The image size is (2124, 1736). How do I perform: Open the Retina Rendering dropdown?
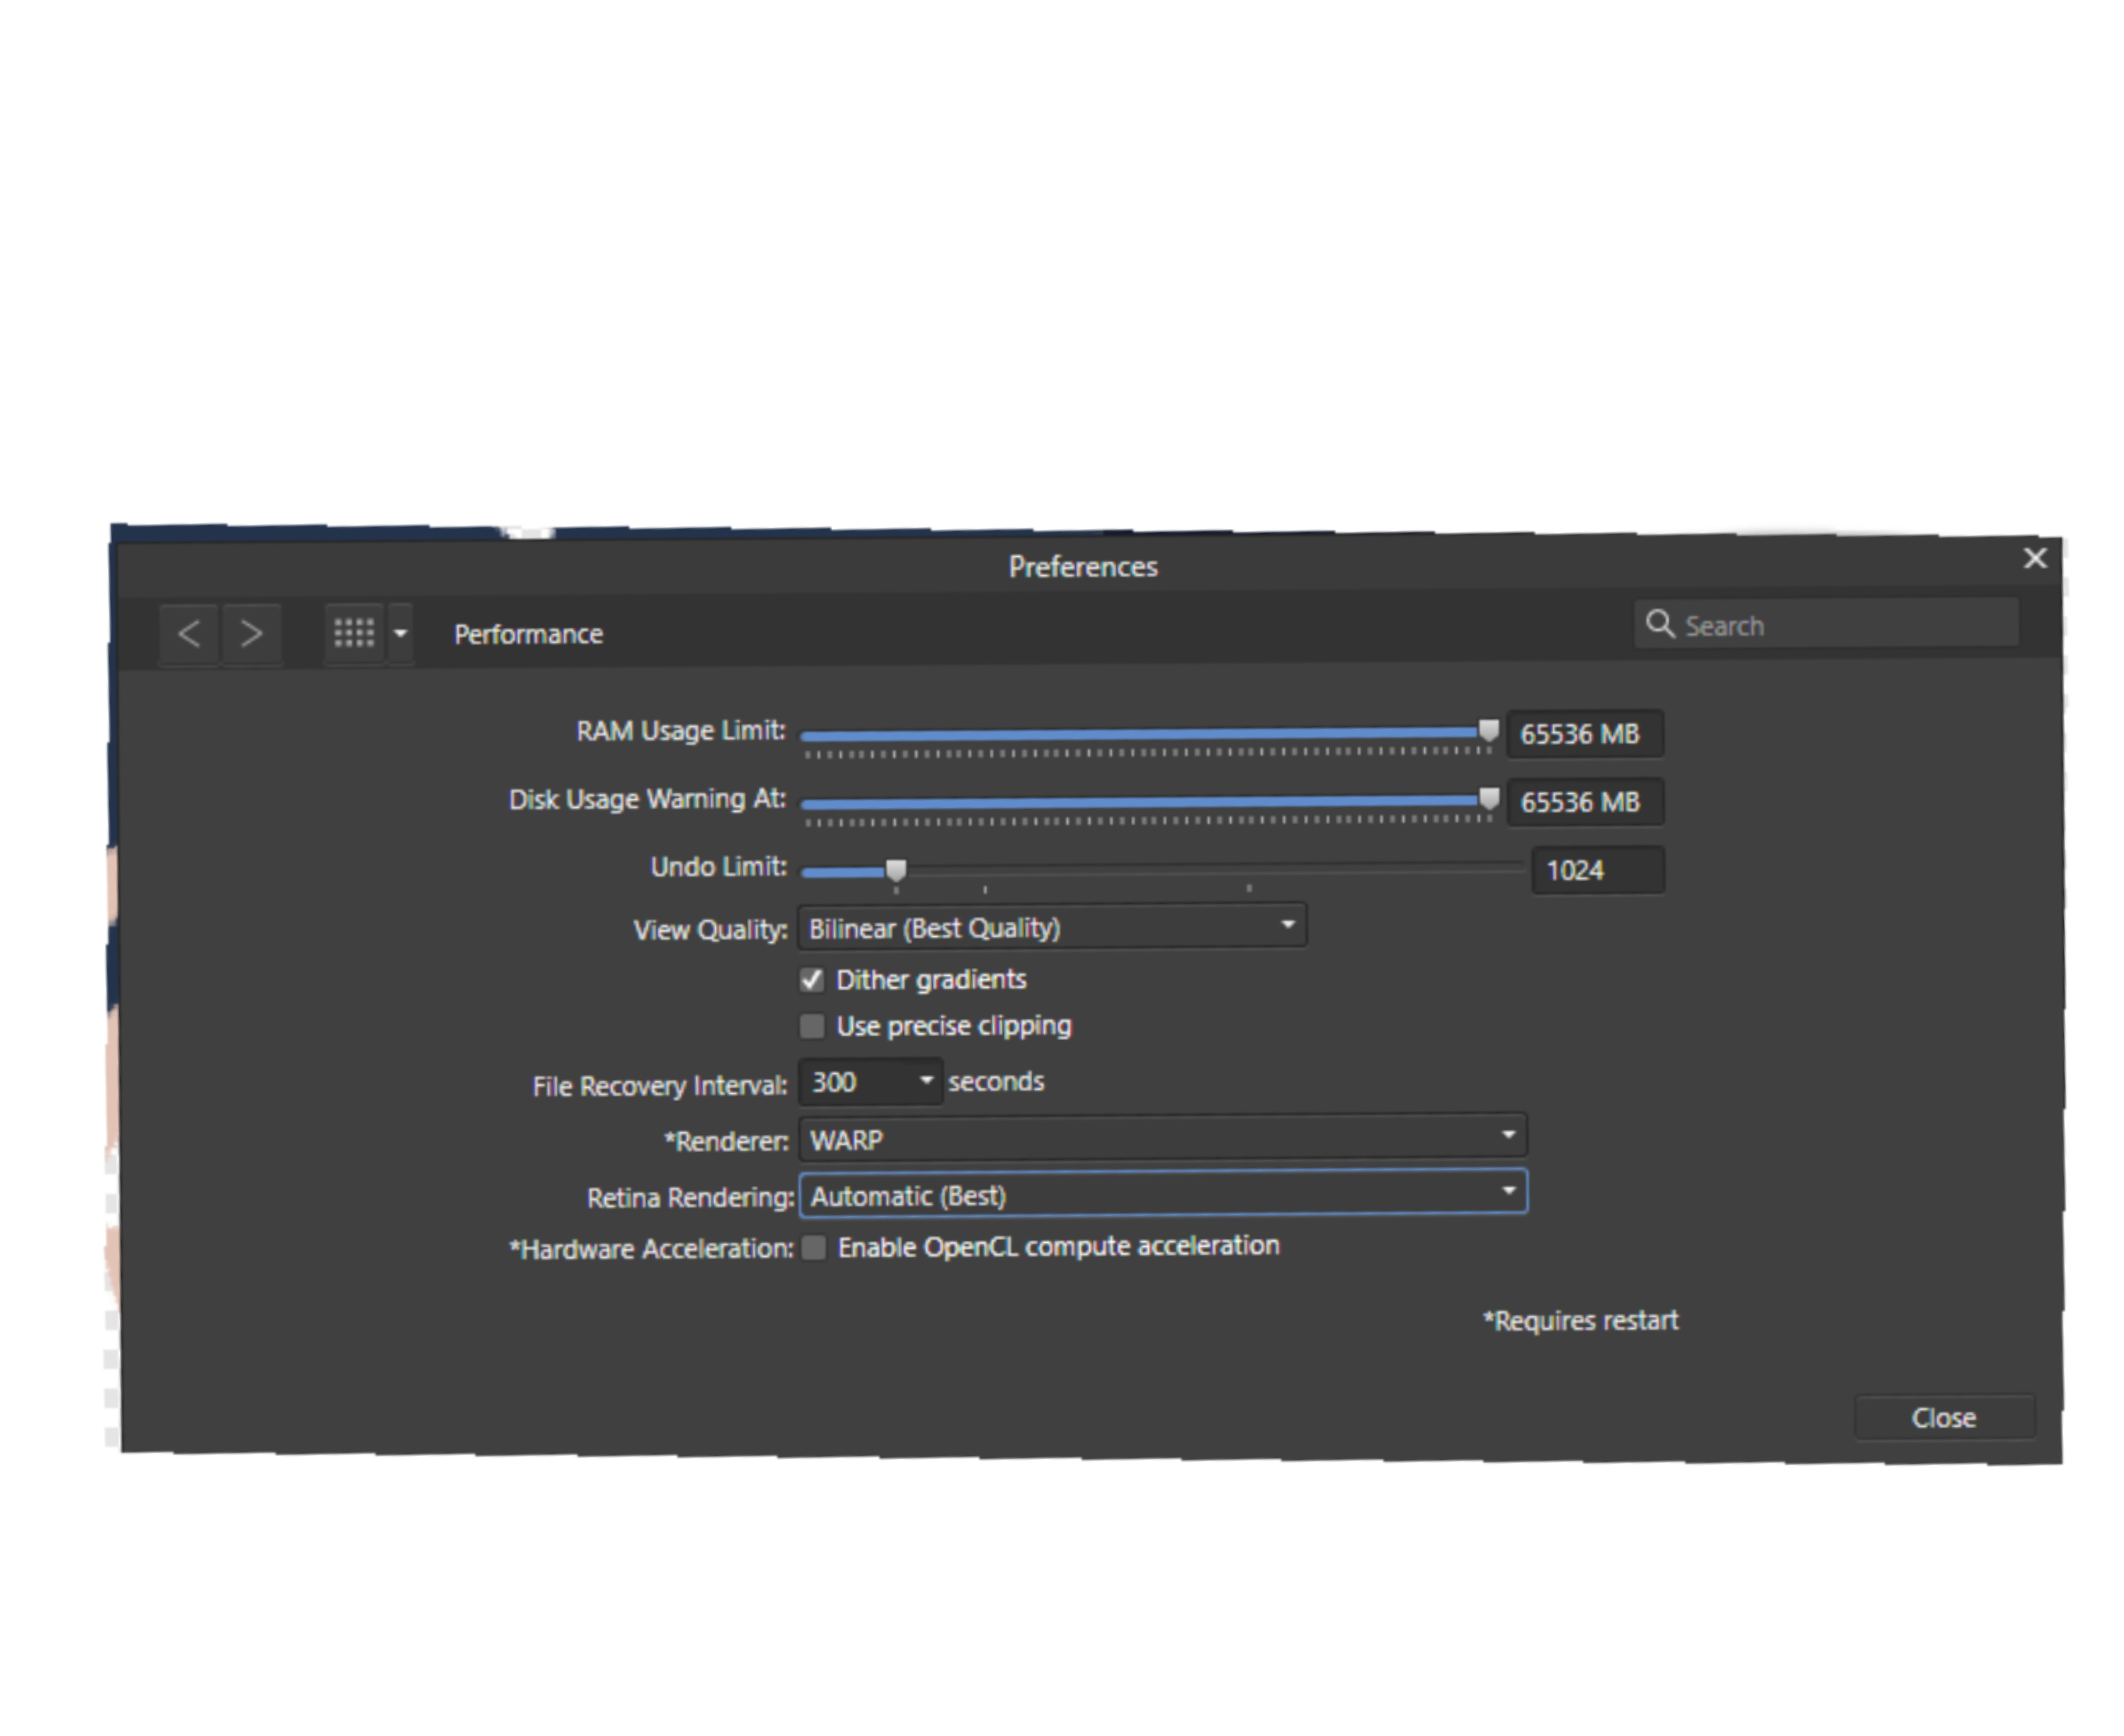coord(1163,1193)
